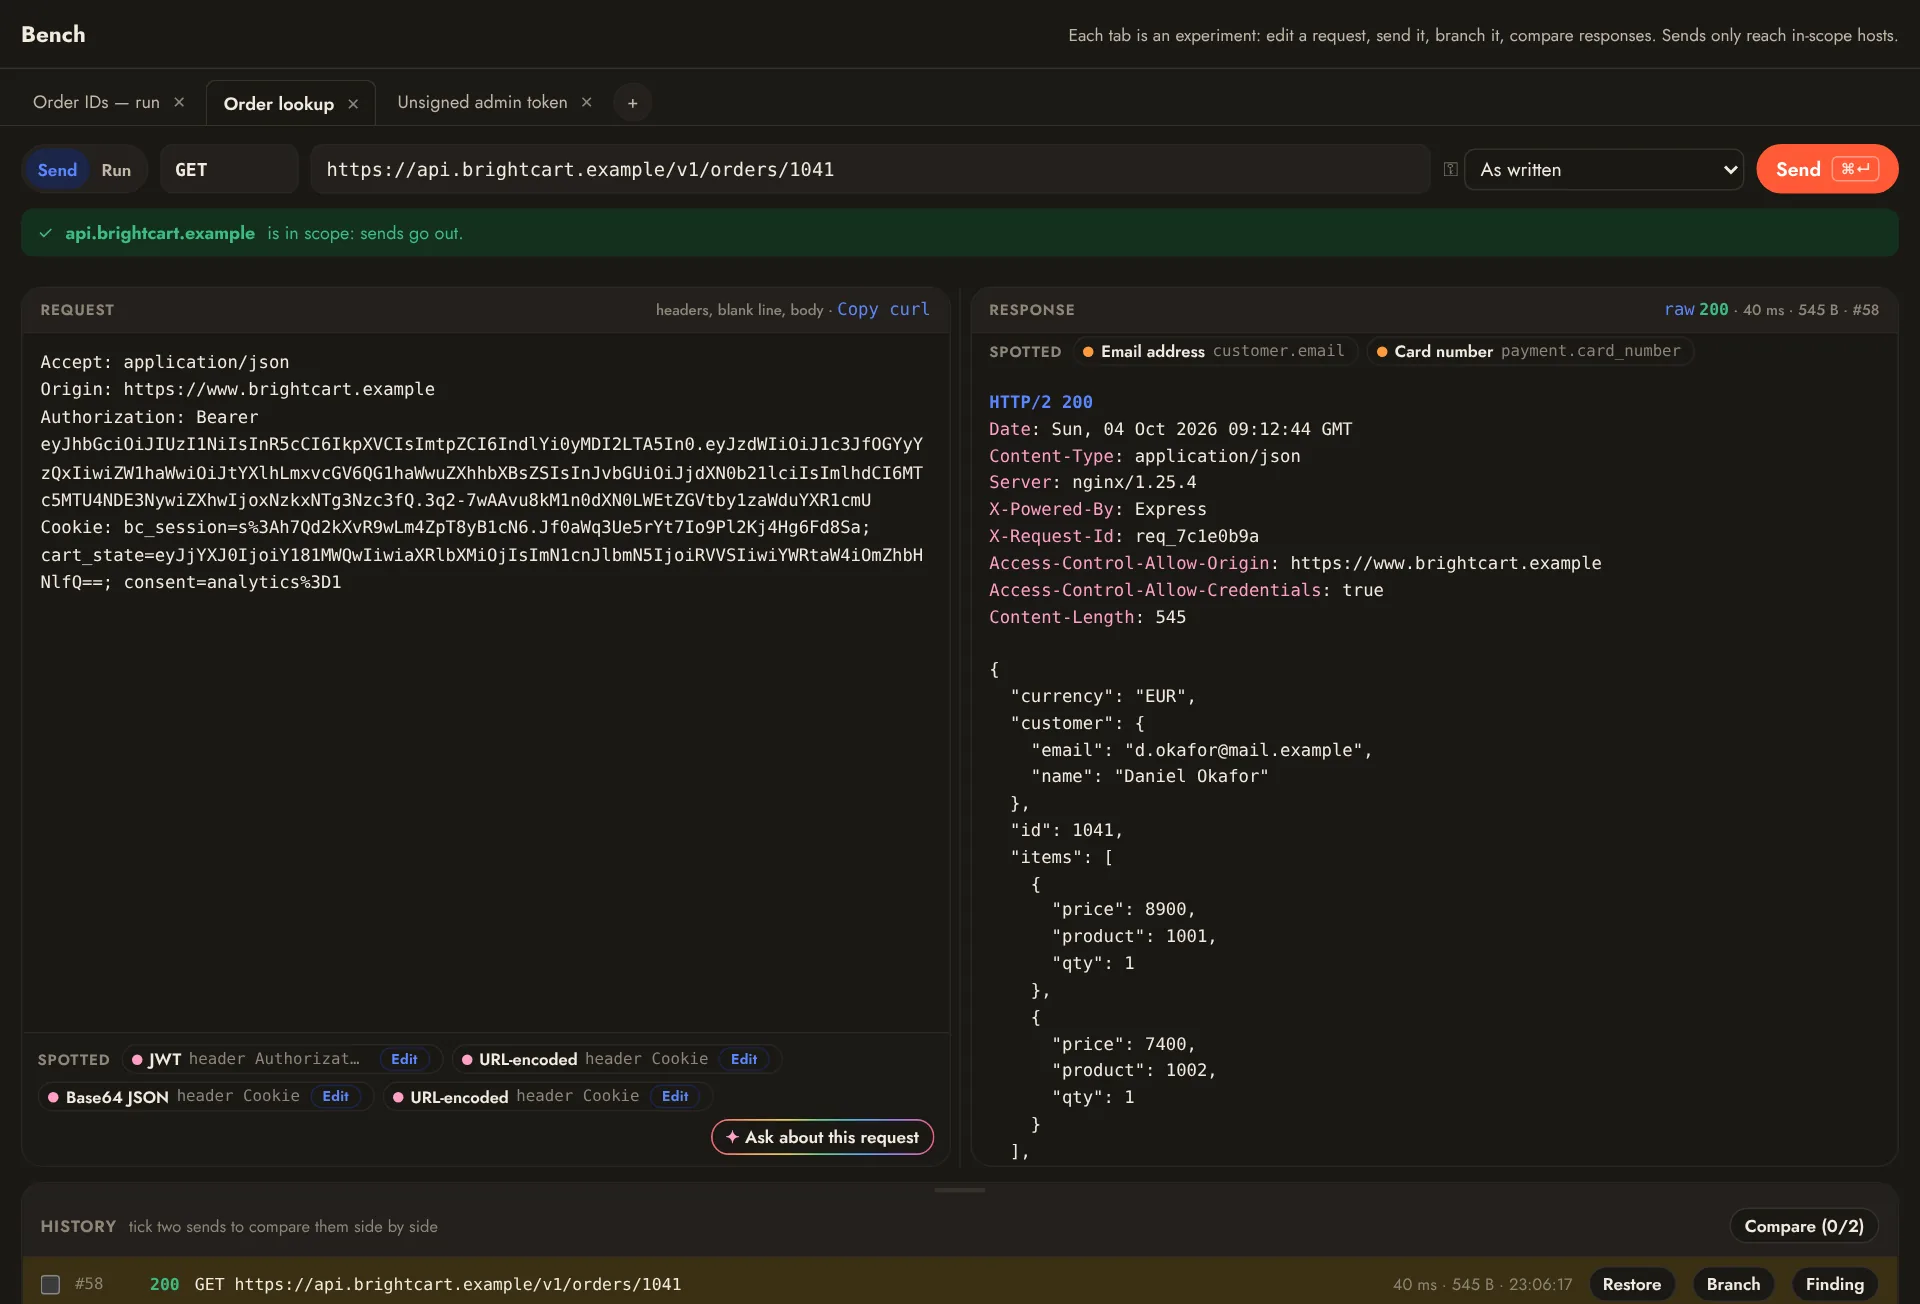
Task: Click the "email" value in the response
Action: [1243, 750]
